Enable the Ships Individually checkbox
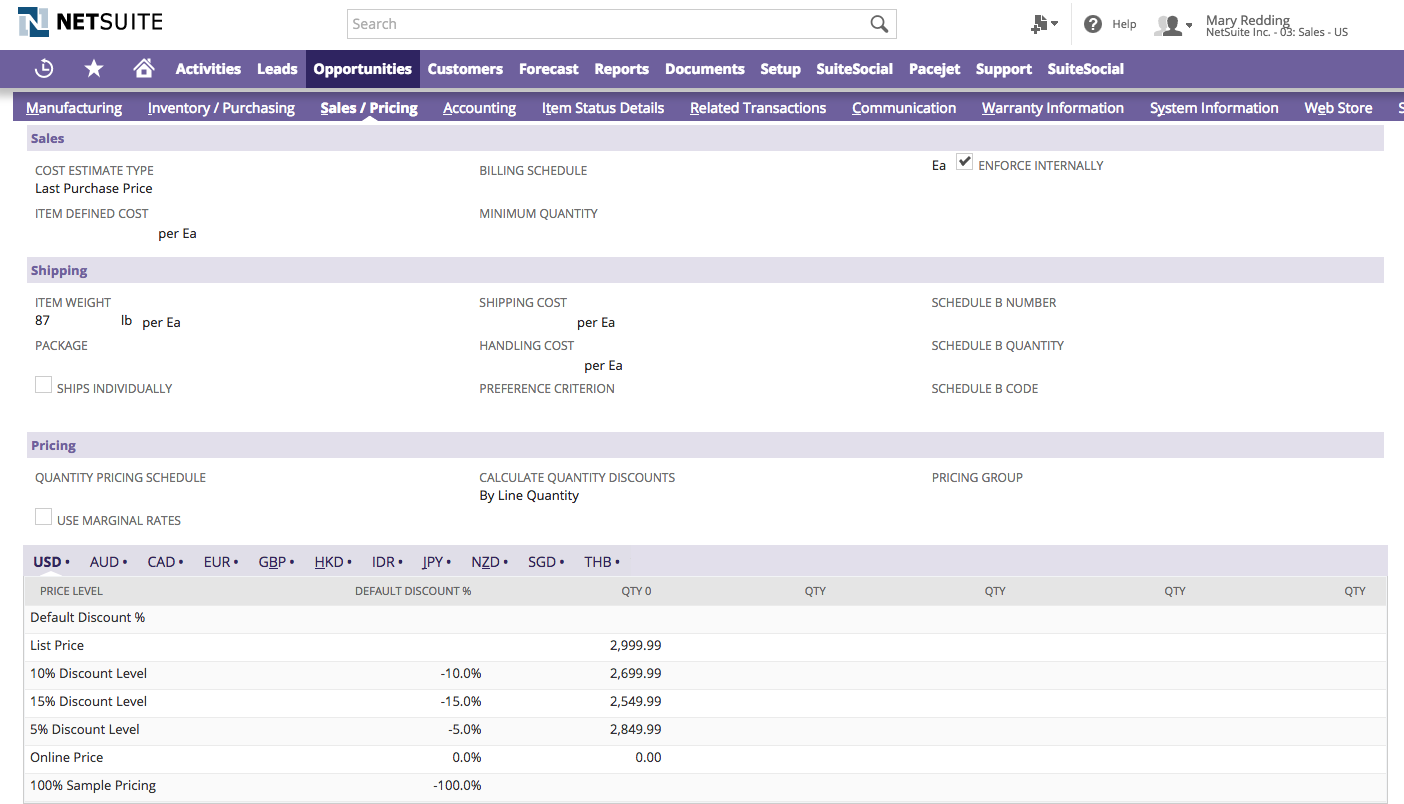The width and height of the screenshot is (1404, 804). coord(43,383)
